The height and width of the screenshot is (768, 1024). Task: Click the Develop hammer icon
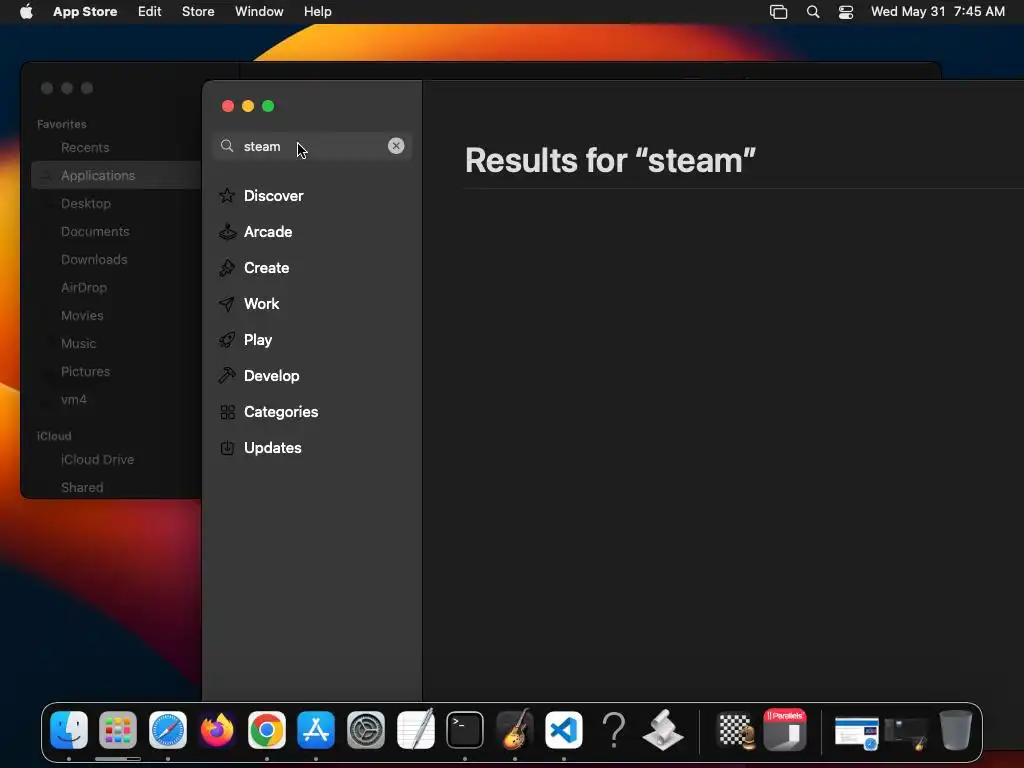[x=227, y=376]
